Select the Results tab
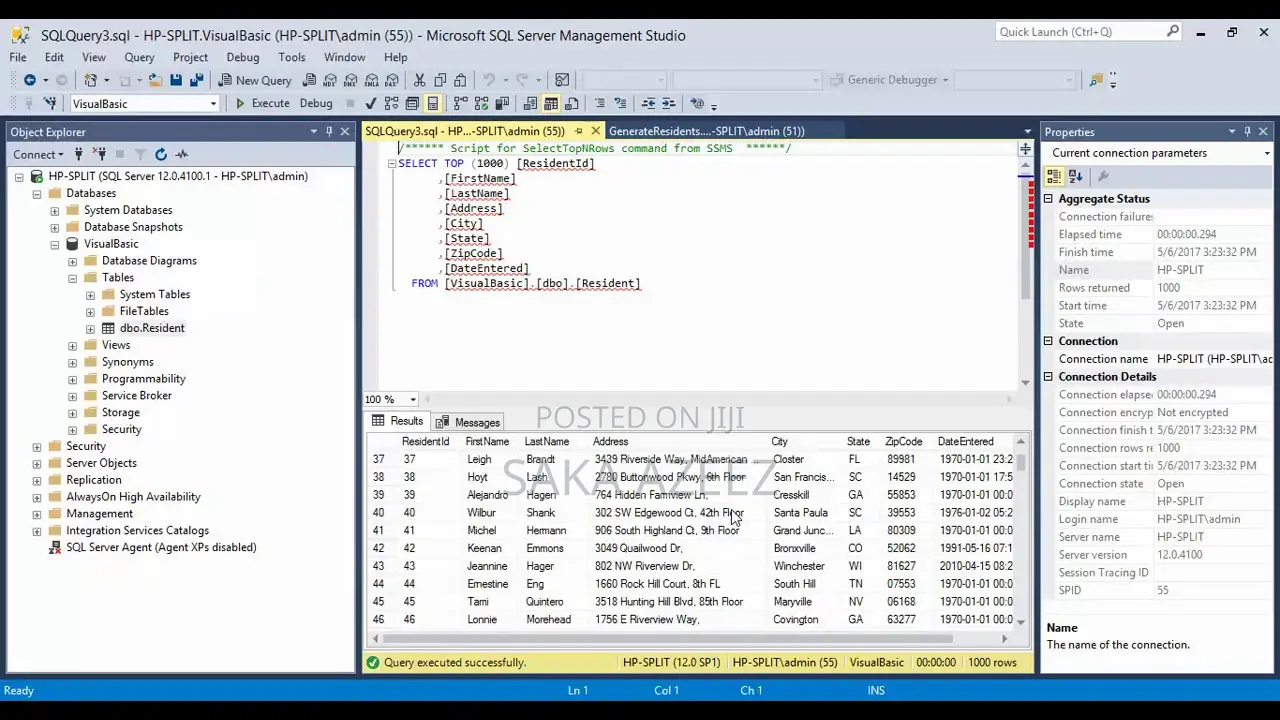The width and height of the screenshot is (1280, 720). (x=398, y=422)
